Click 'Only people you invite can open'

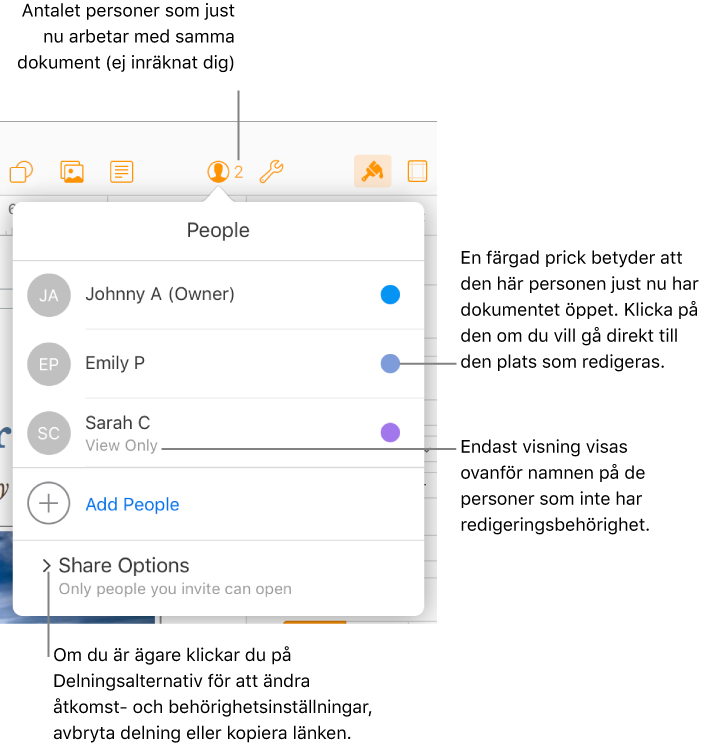pos(175,589)
